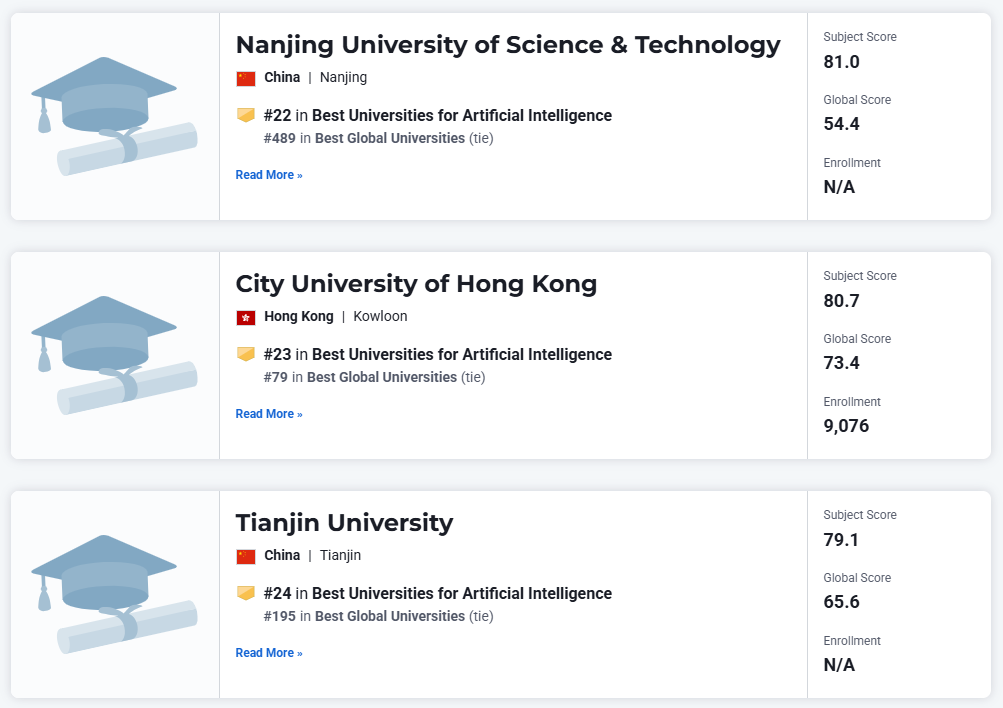The height and width of the screenshot is (708, 1003).
Task: Click Read More under Nanjing University
Action: tap(269, 175)
